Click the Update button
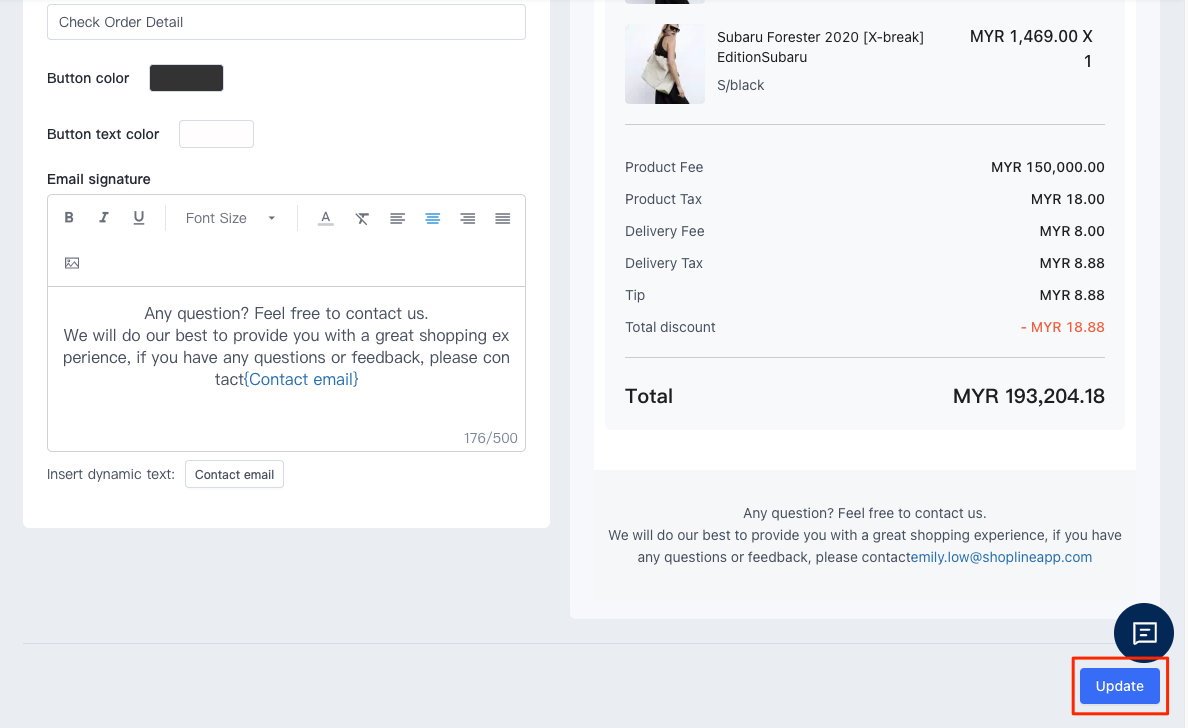1188x728 pixels. click(x=1119, y=686)
